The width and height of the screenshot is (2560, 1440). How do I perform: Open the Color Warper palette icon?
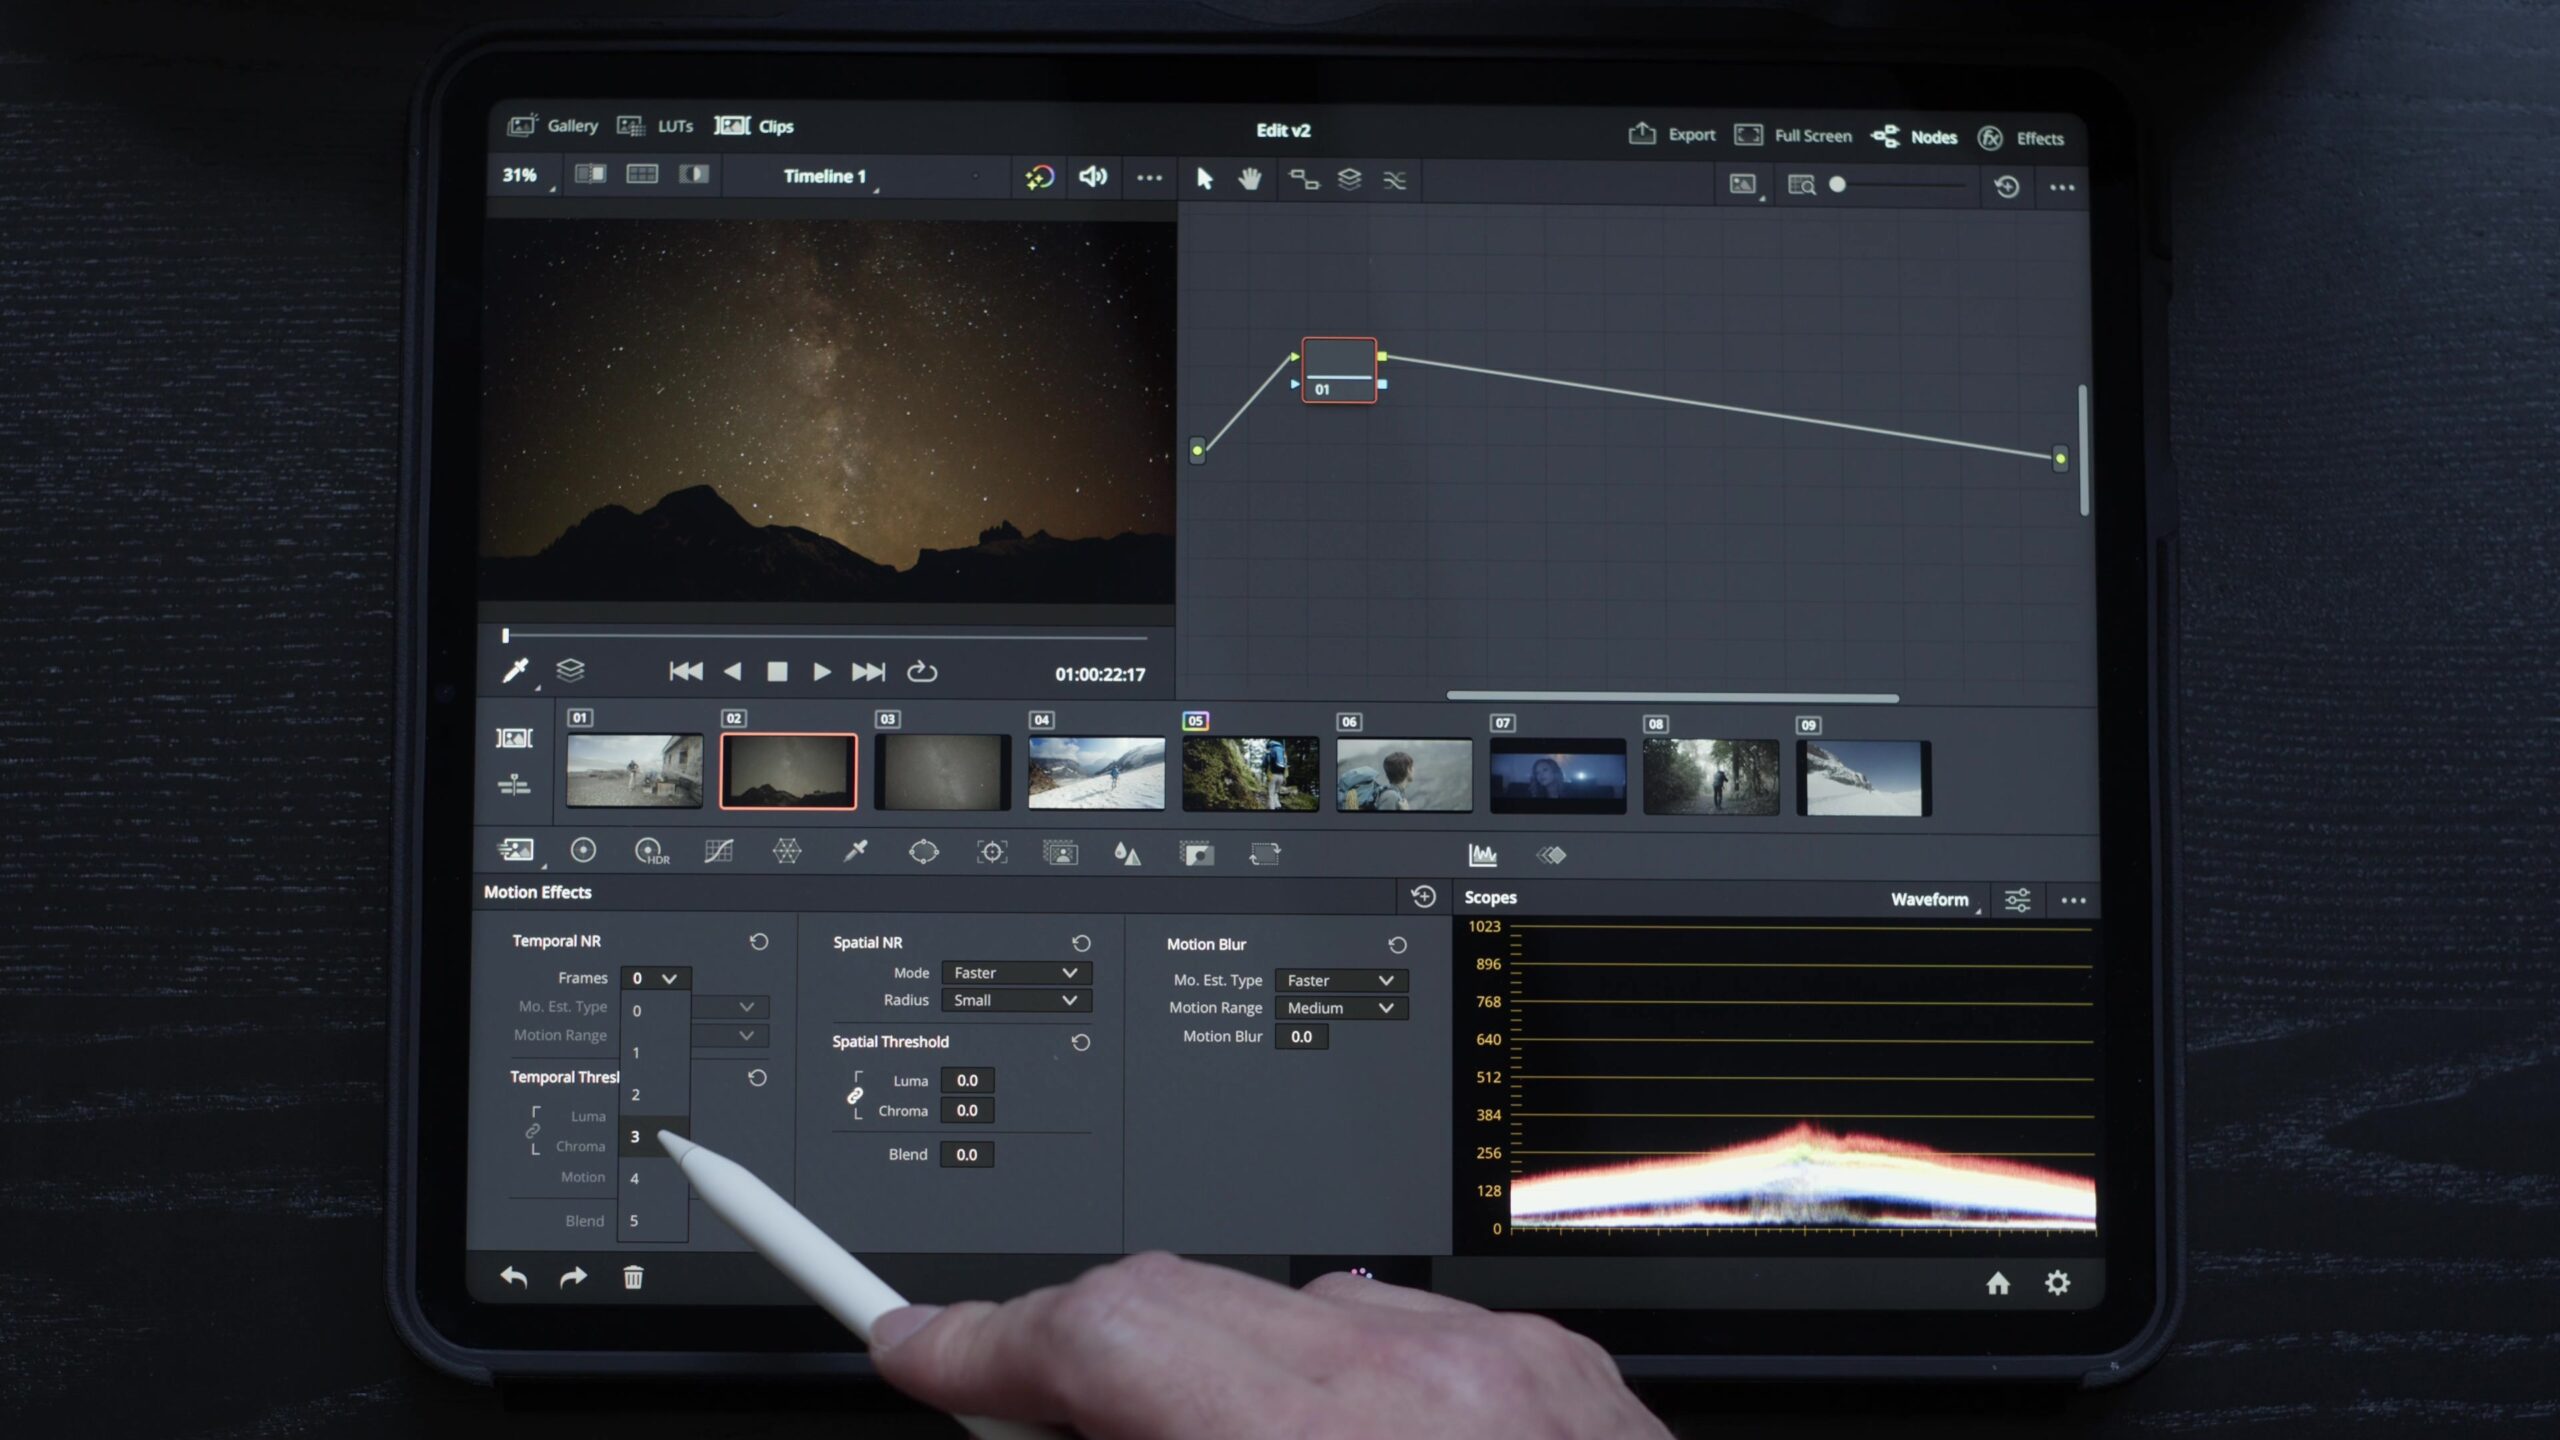pos(787,851)
